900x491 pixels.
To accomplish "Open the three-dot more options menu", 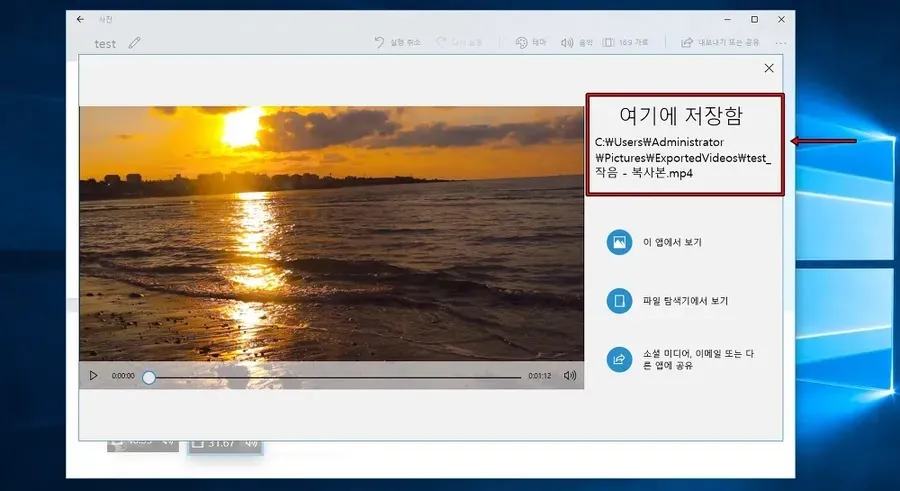I will click(781, 43).
